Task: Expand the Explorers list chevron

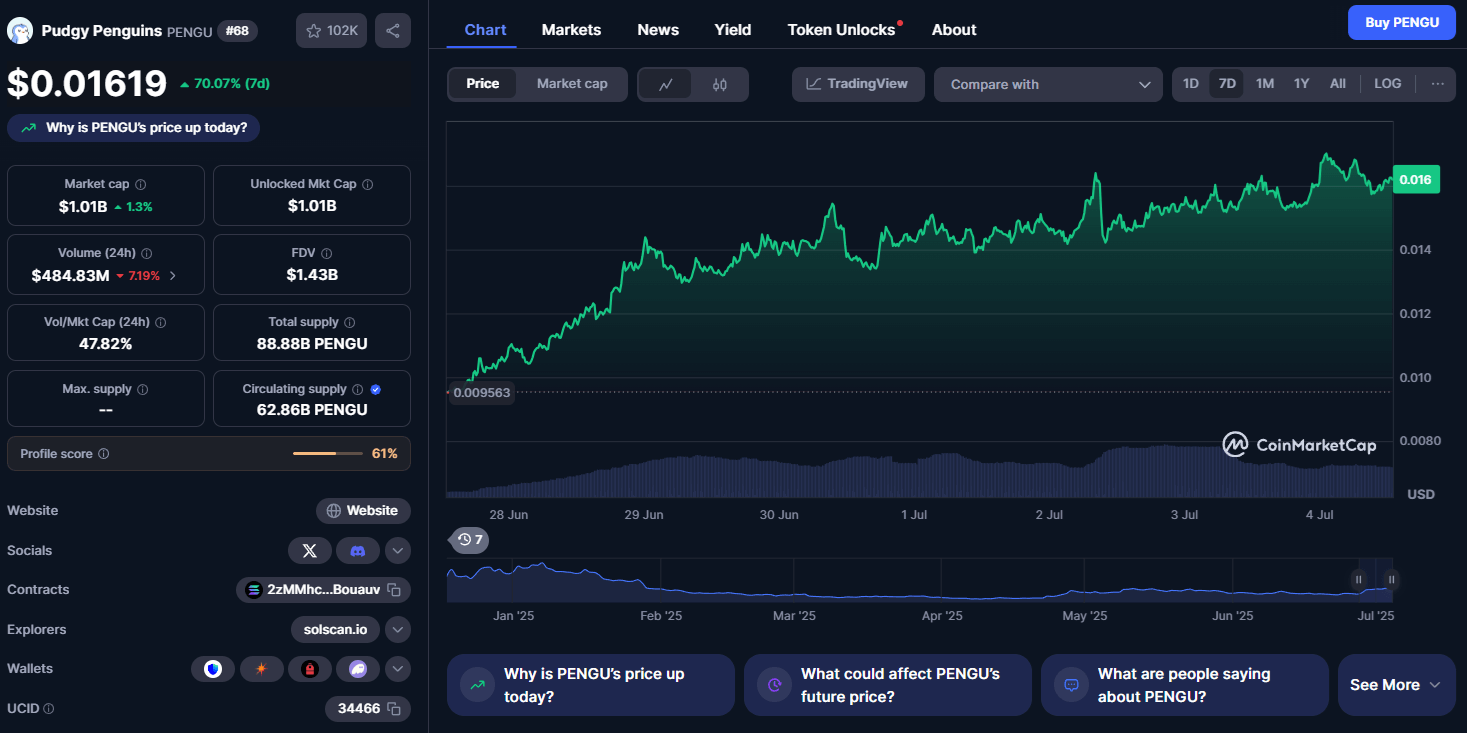Action: (398, 630)
